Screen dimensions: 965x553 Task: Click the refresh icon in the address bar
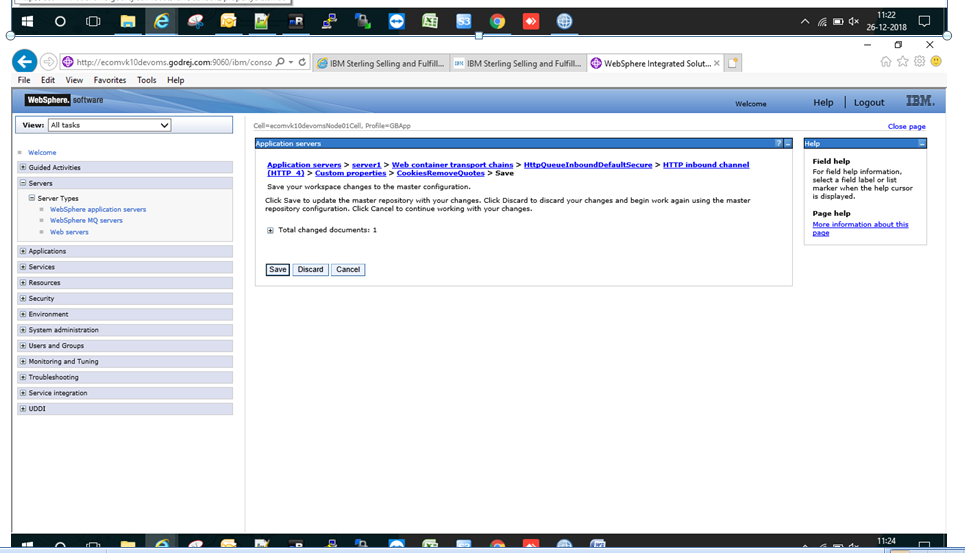coord(302,62)
